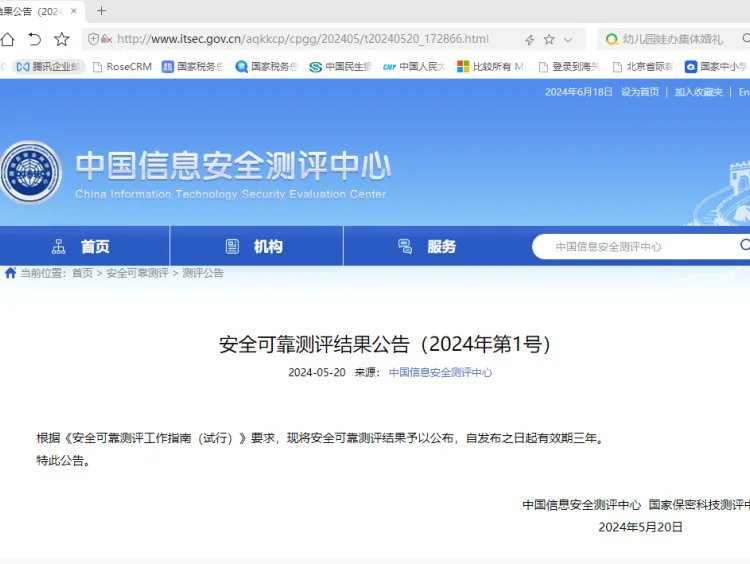Open a new tab with plus button

click(101, 11)
